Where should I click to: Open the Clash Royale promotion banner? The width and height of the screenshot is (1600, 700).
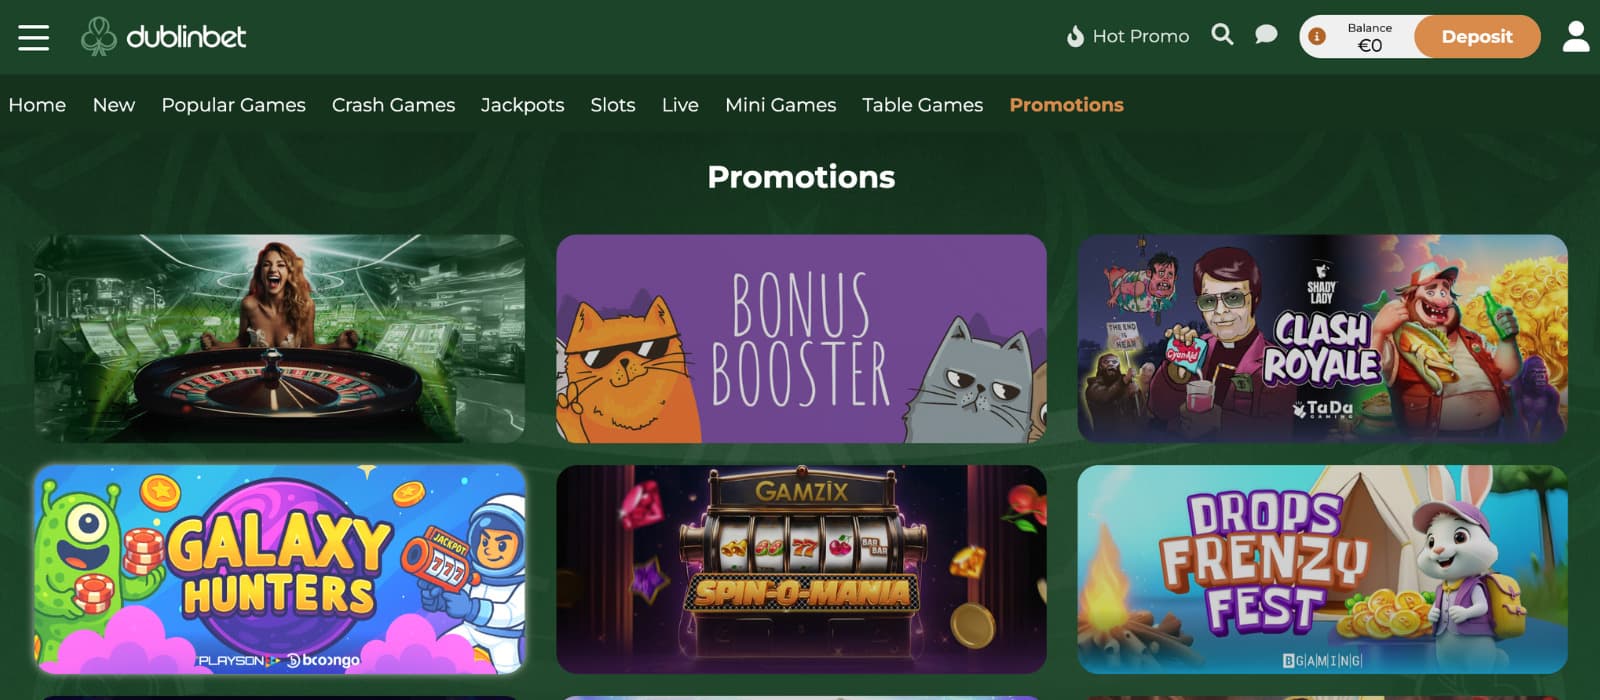click(x=1322, y=339)
